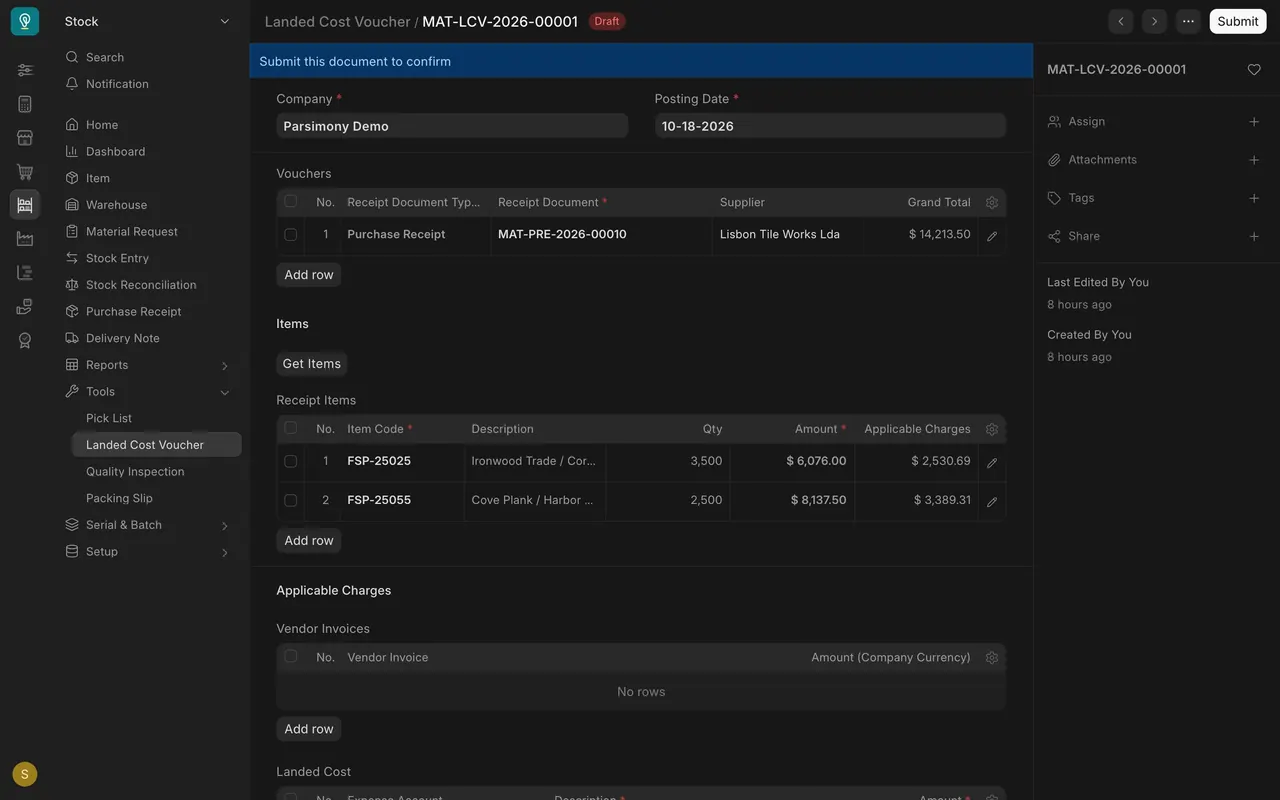This screenshot has height=800, width=1280.
Task: Click the edit pencil on the Purchase Receipt voucher row
Action: tap(992, 236)
